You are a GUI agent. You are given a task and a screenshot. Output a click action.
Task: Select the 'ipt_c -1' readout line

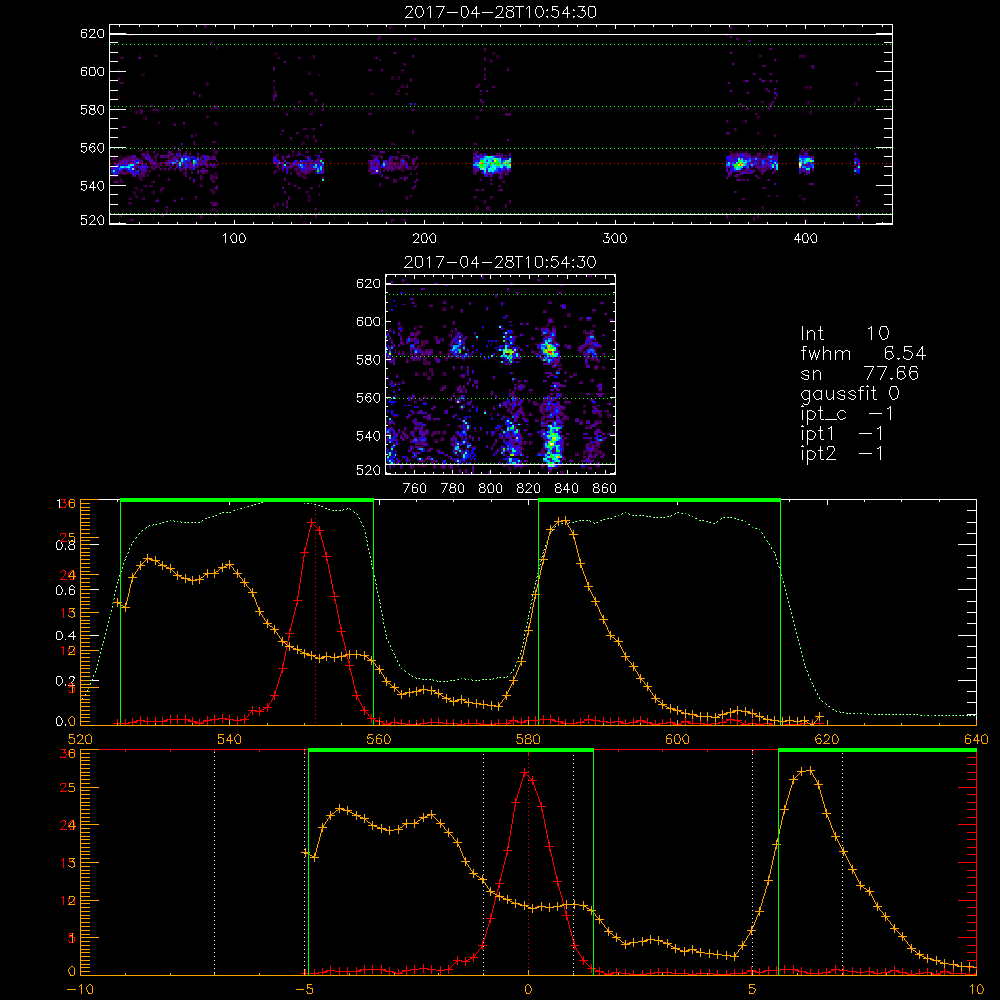point(847,414)
